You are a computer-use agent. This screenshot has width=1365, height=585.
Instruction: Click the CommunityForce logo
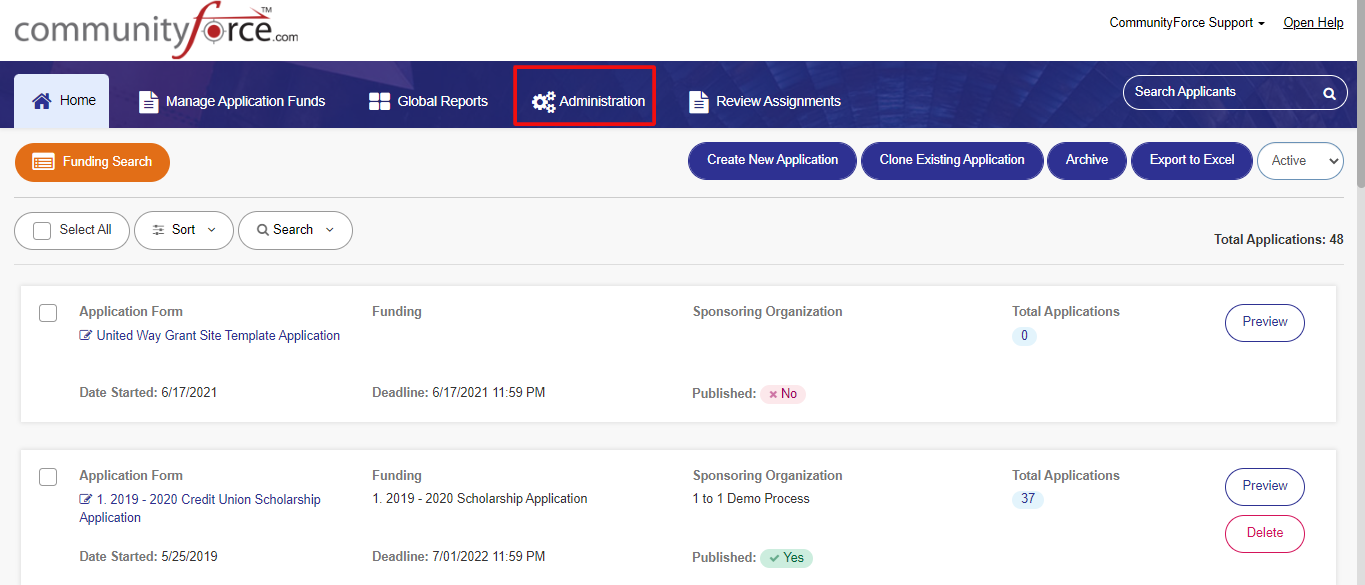[x=156, y=30]
